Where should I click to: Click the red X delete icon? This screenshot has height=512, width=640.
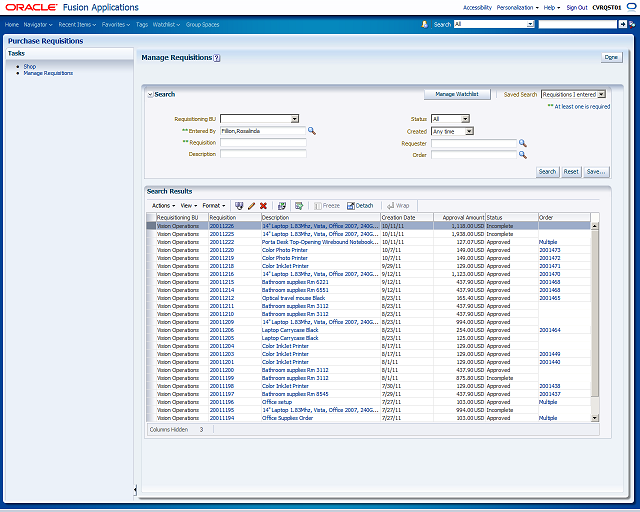coord(263,206)
